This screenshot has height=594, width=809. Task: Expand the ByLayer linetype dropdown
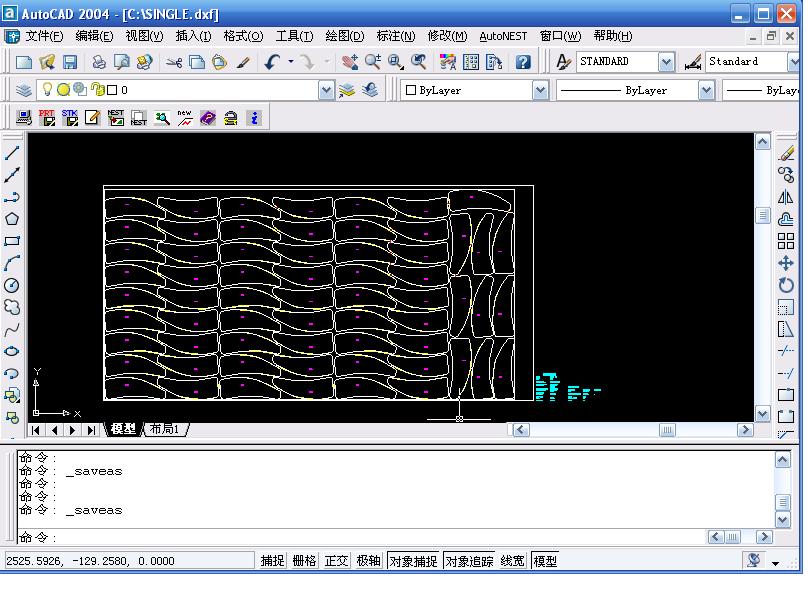pos(706,90)
